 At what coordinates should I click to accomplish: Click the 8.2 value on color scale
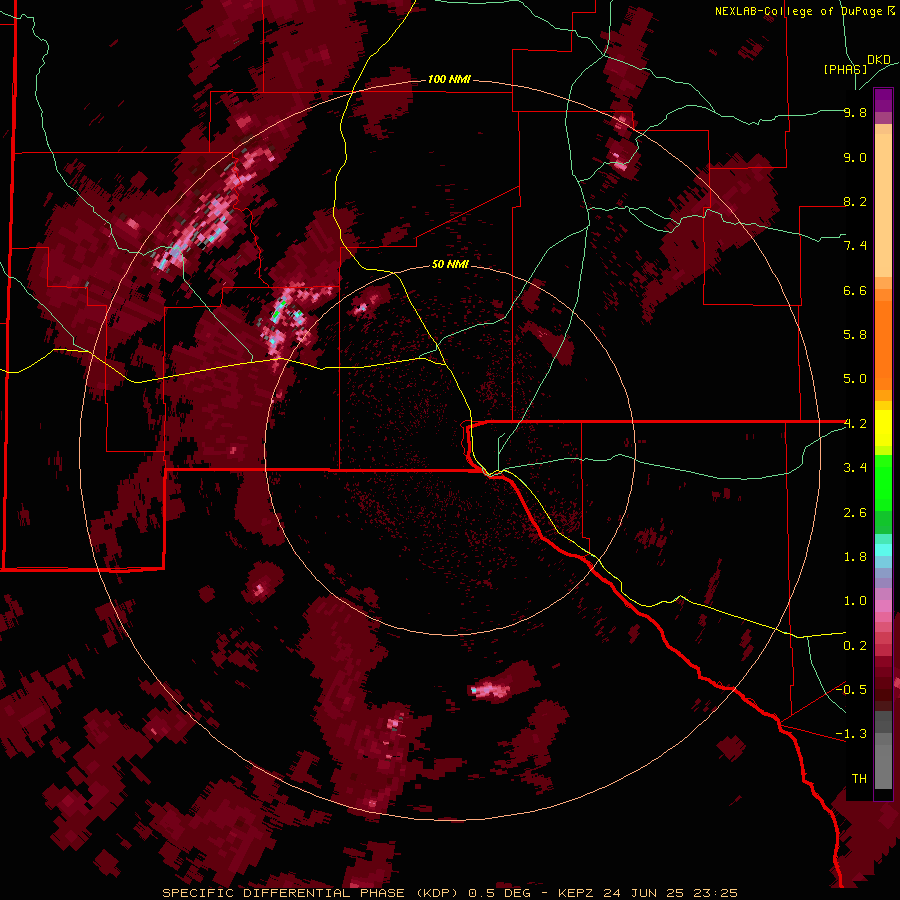click(x=855, y=201)
